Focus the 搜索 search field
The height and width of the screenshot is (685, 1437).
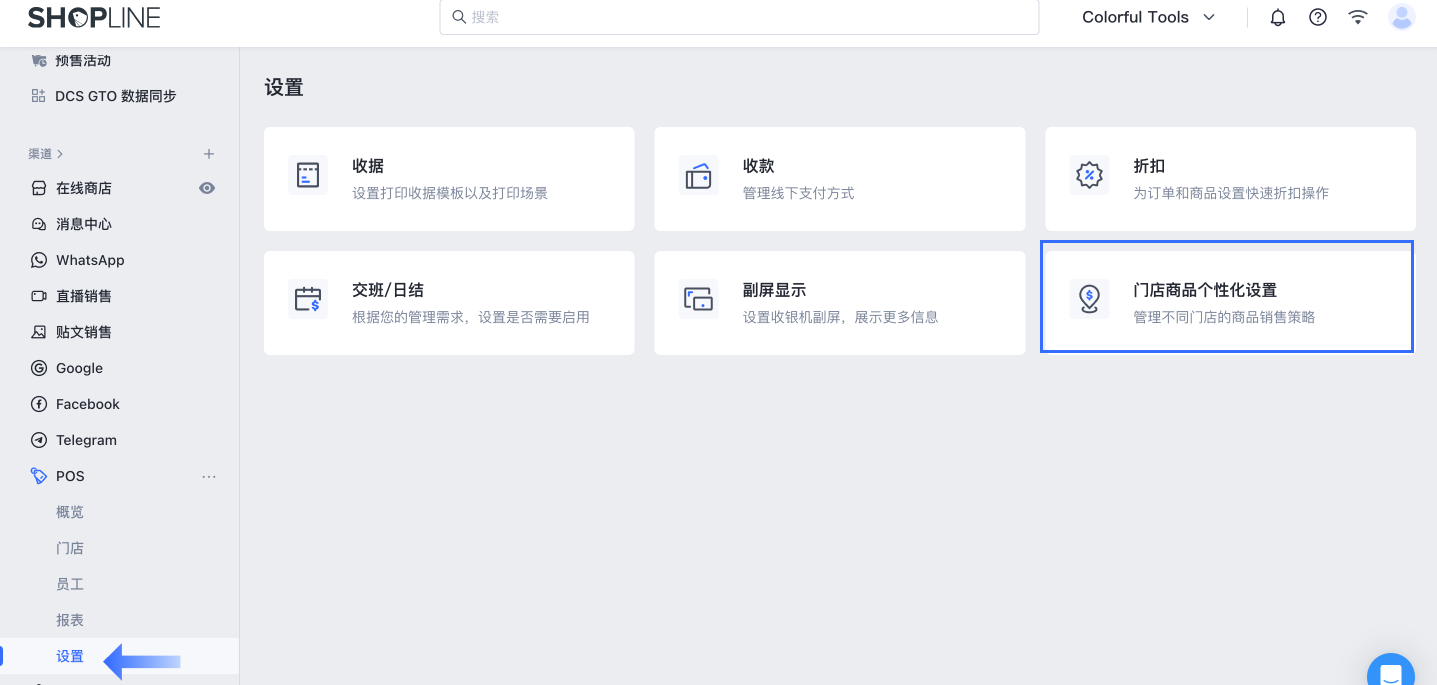[x=739, y=17]
